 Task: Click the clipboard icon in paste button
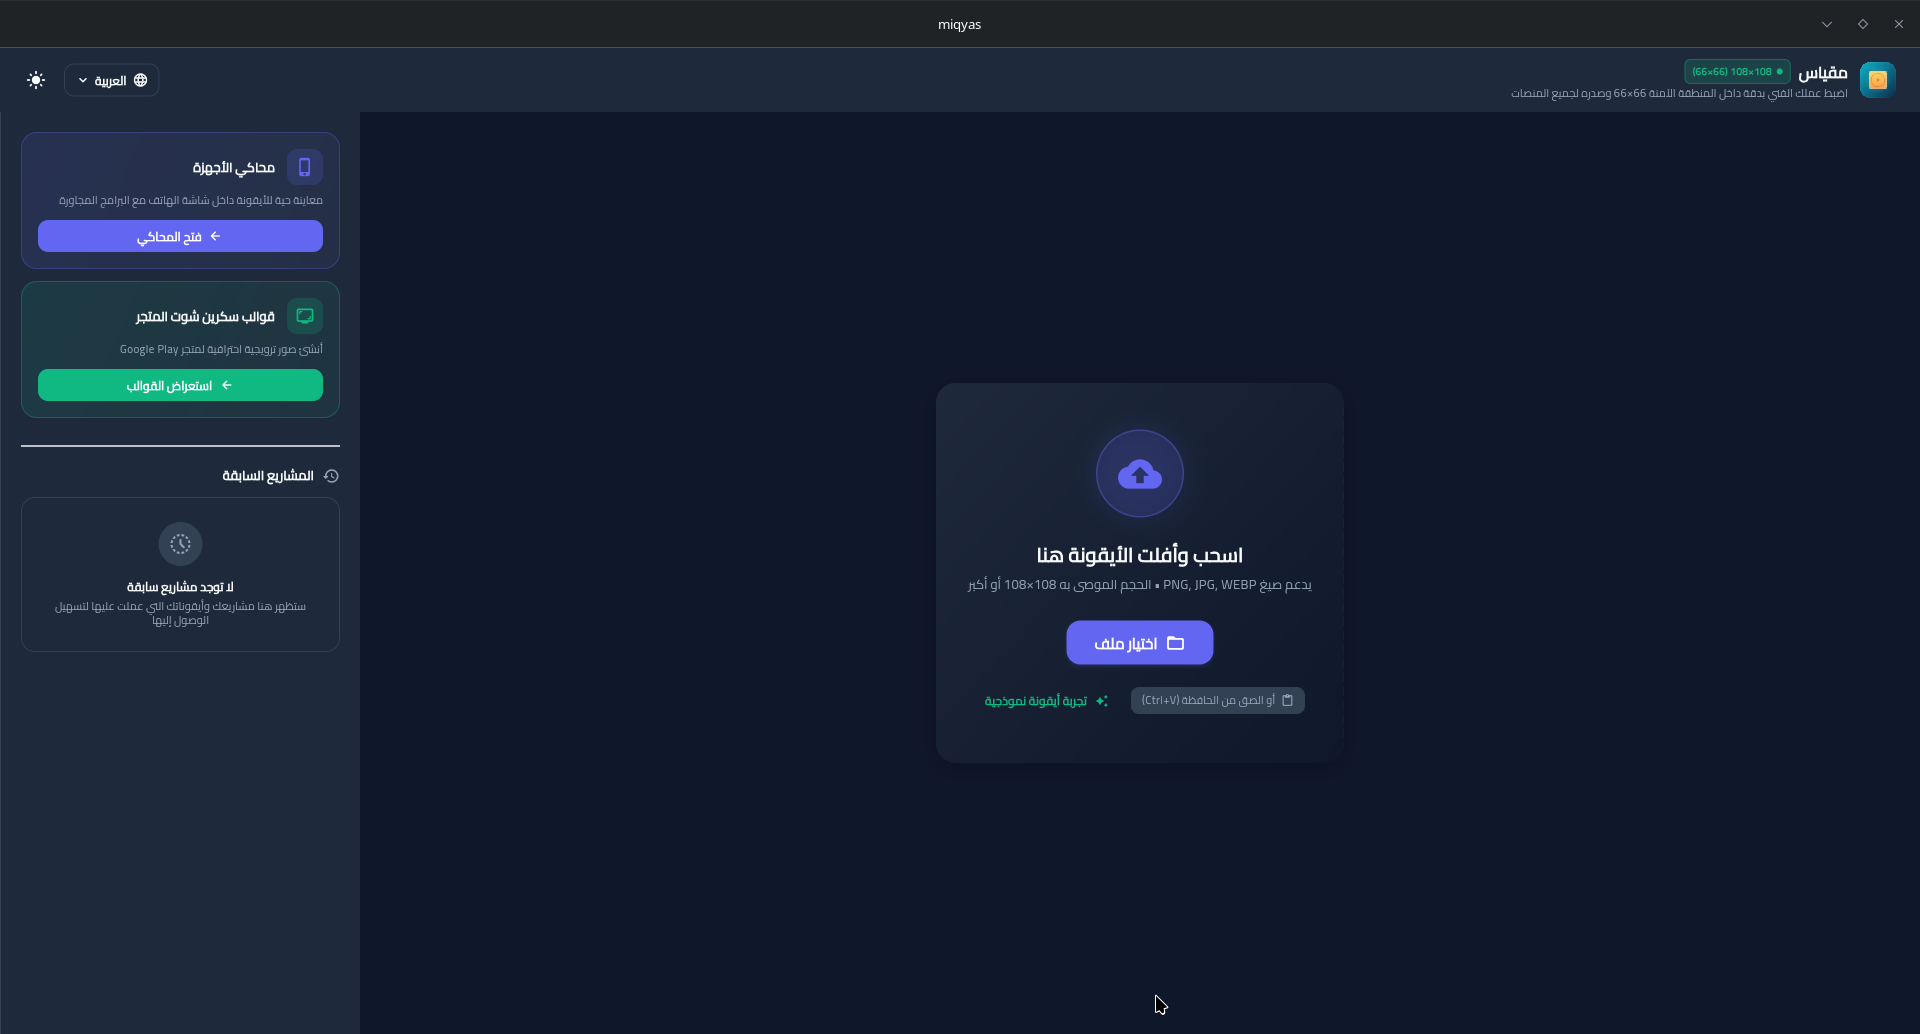1288,700
